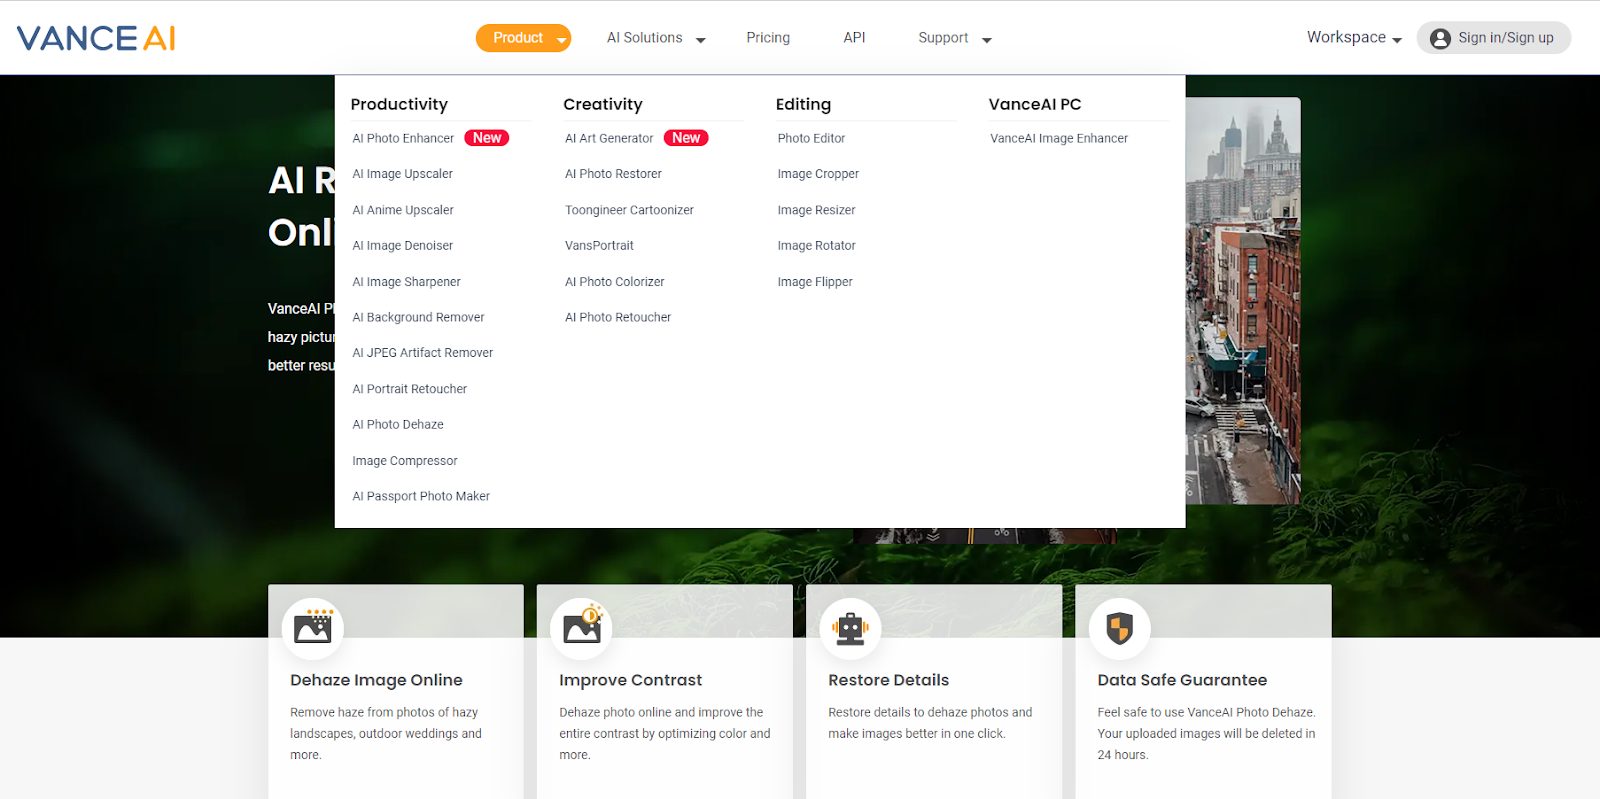Open the API page
1600x799 pixels.
pyautogui.click(x=854, y=38)
